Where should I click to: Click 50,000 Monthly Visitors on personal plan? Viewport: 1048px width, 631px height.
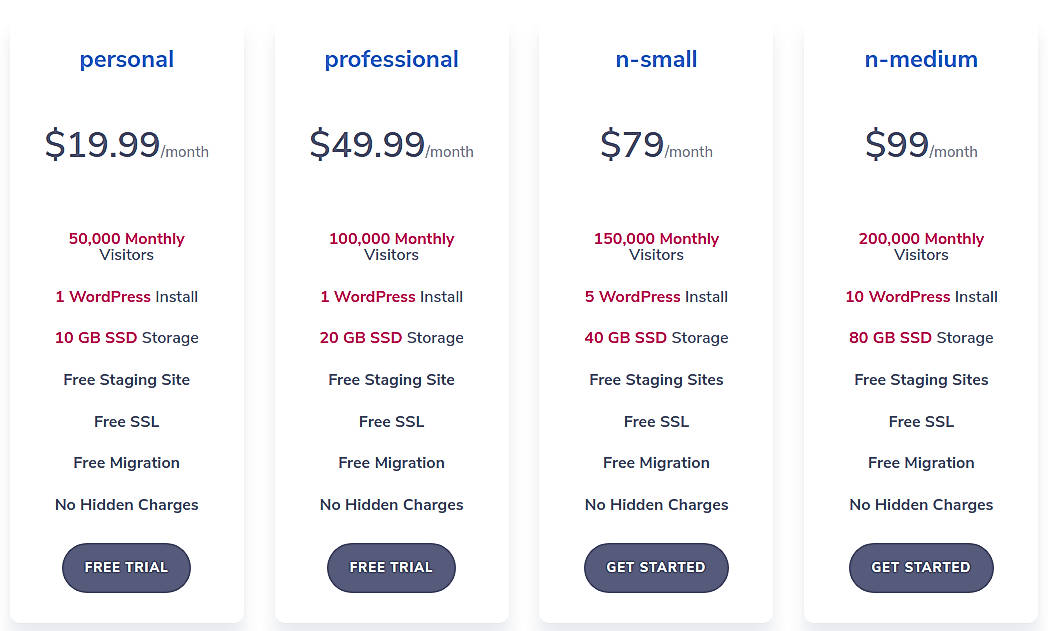tap(126, 246)
